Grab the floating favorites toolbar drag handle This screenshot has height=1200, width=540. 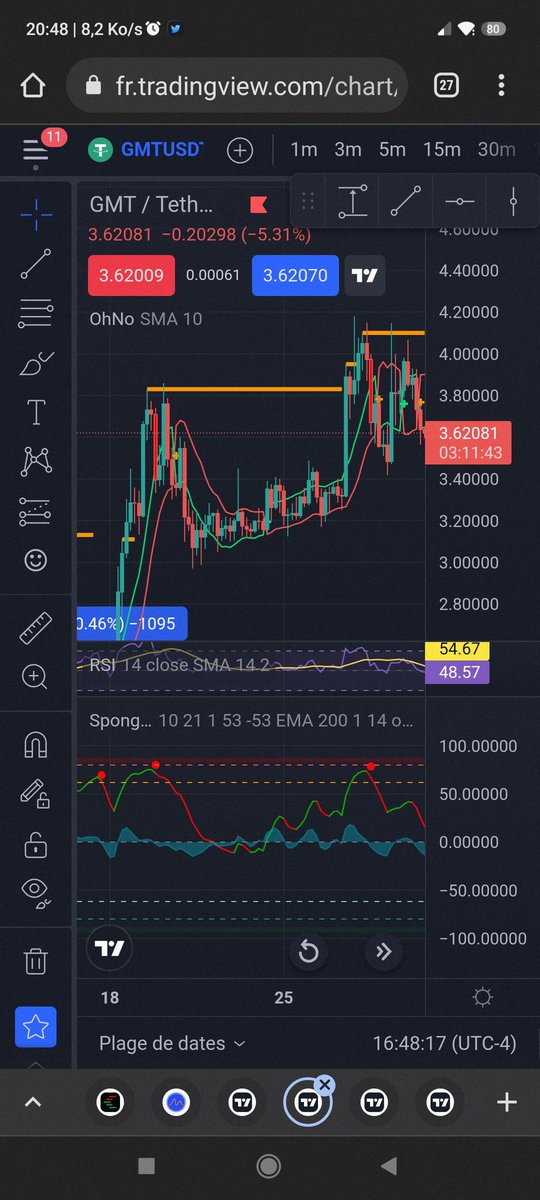[x=308, y=202]
